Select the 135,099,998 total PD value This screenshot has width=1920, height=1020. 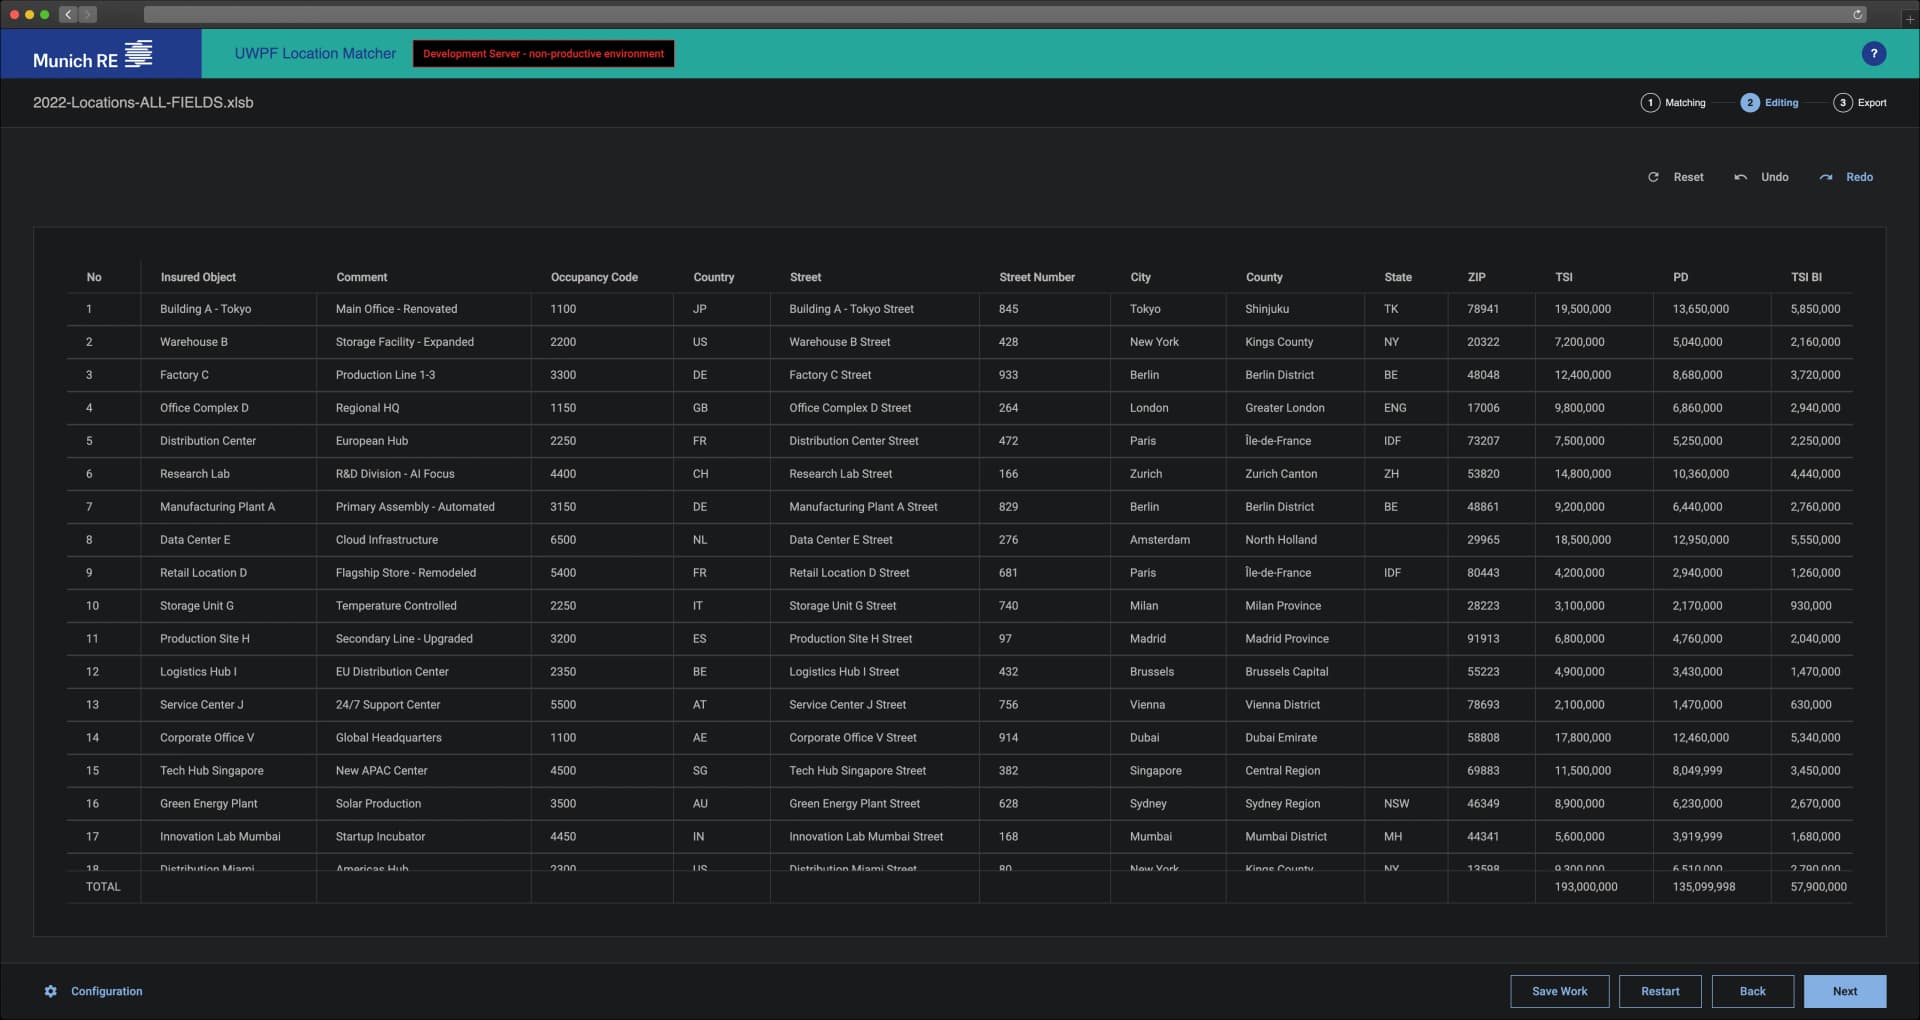1704,887
